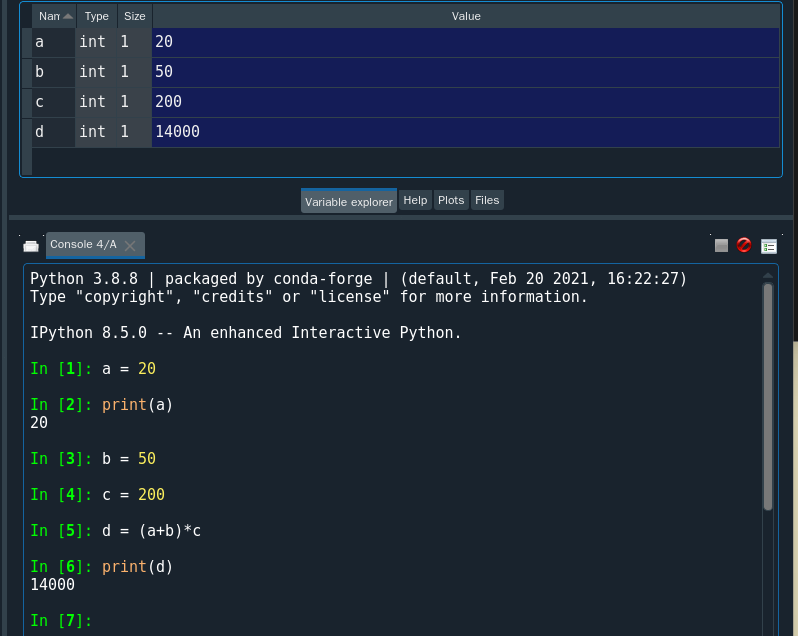Click value cell 200 for variable c
Viewport: 798px width, 636px height.
(466, 102)
